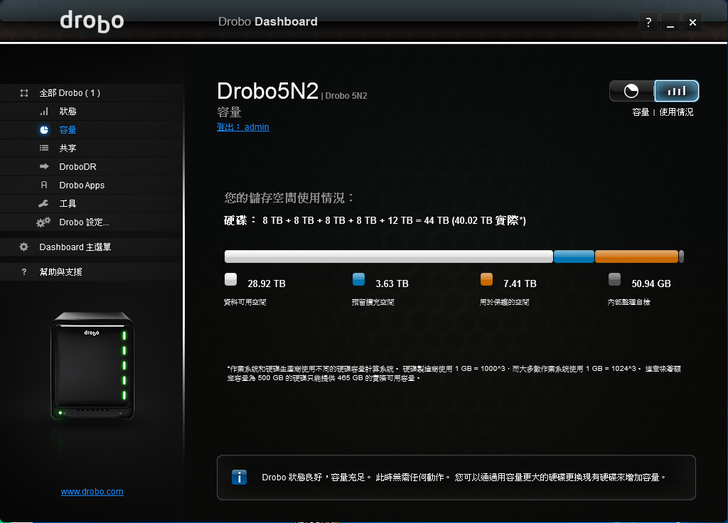Viewport: 728px width, 523px height.
Task: Minimize the Drobo Dashboard window
Action: [x=670, y=22]
